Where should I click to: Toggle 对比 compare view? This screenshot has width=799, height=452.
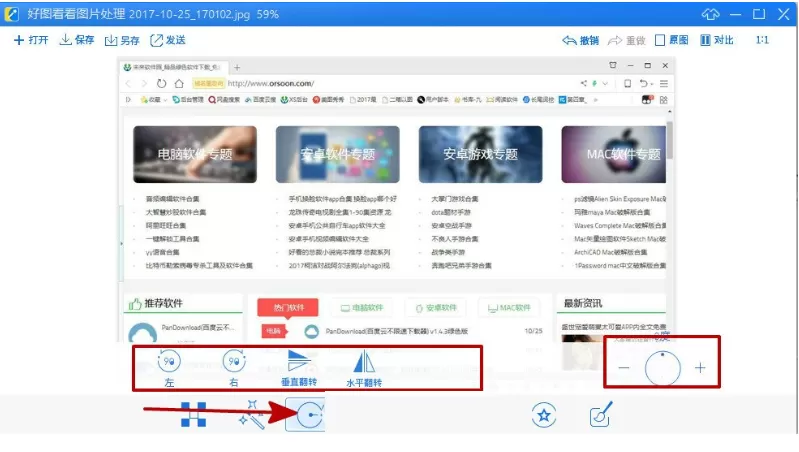(717, 40)
